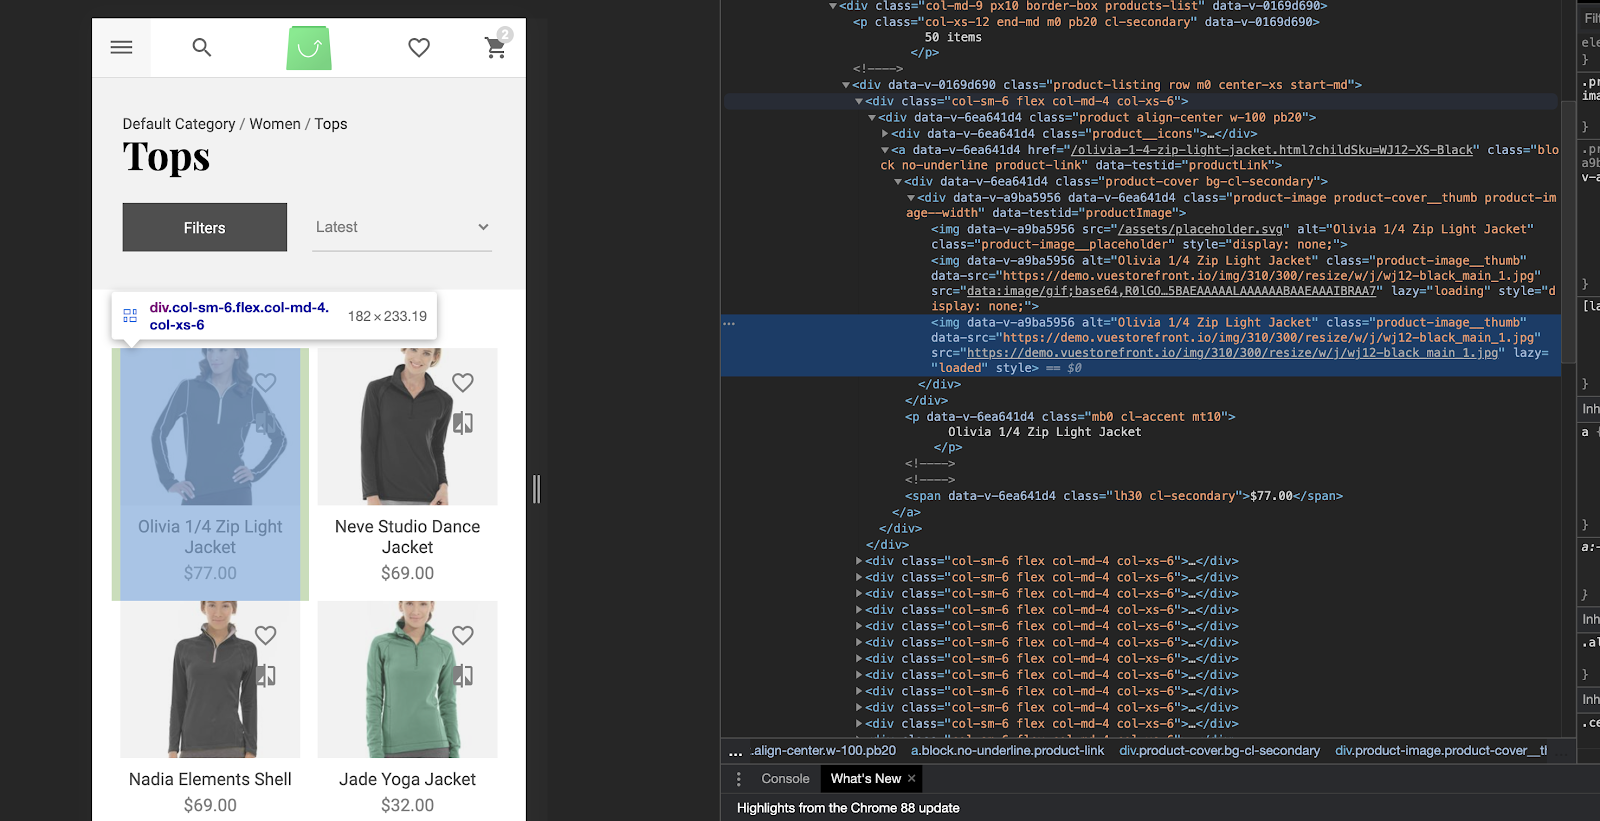
Task: Open the data:image/gif base64 src link
Action: (1172, 291)
